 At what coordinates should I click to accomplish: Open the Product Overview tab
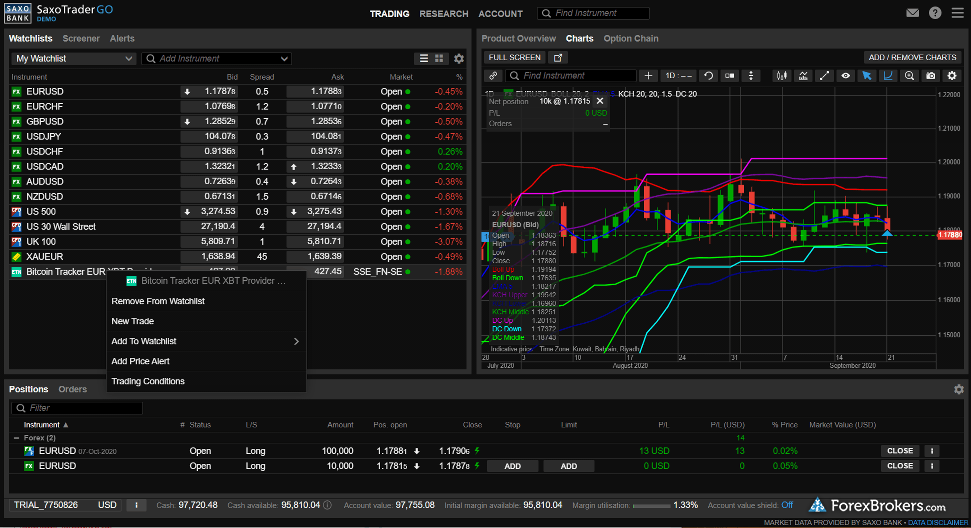pos(518,38)
